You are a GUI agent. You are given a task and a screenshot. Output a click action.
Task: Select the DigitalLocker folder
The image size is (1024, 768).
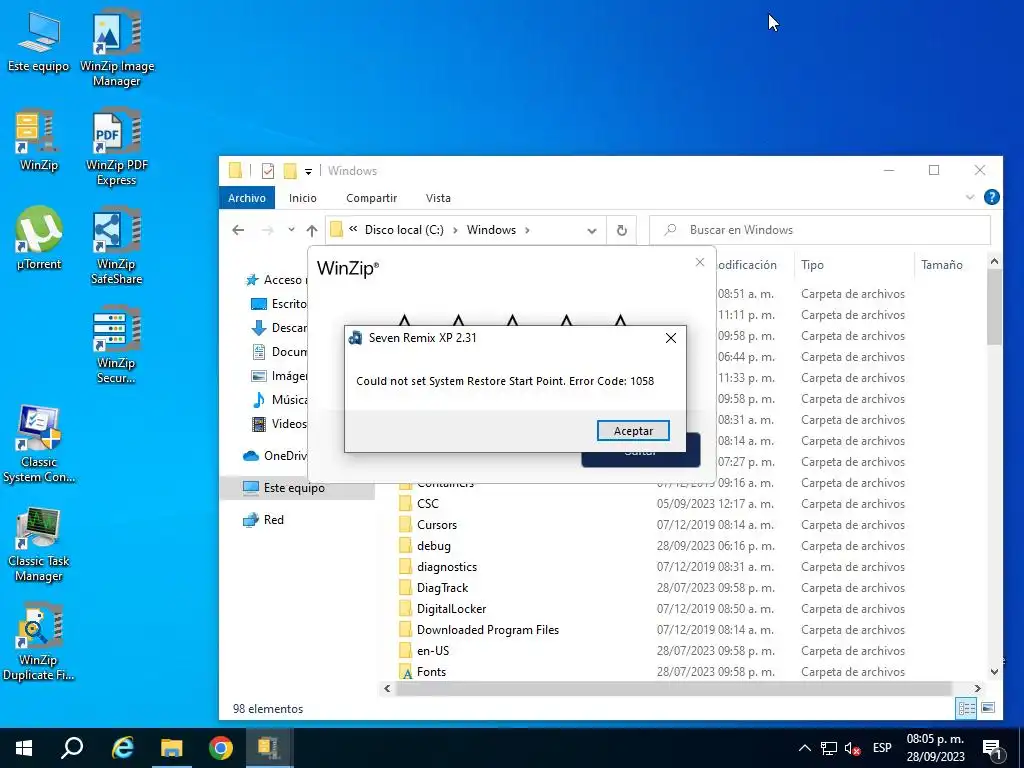451,609
